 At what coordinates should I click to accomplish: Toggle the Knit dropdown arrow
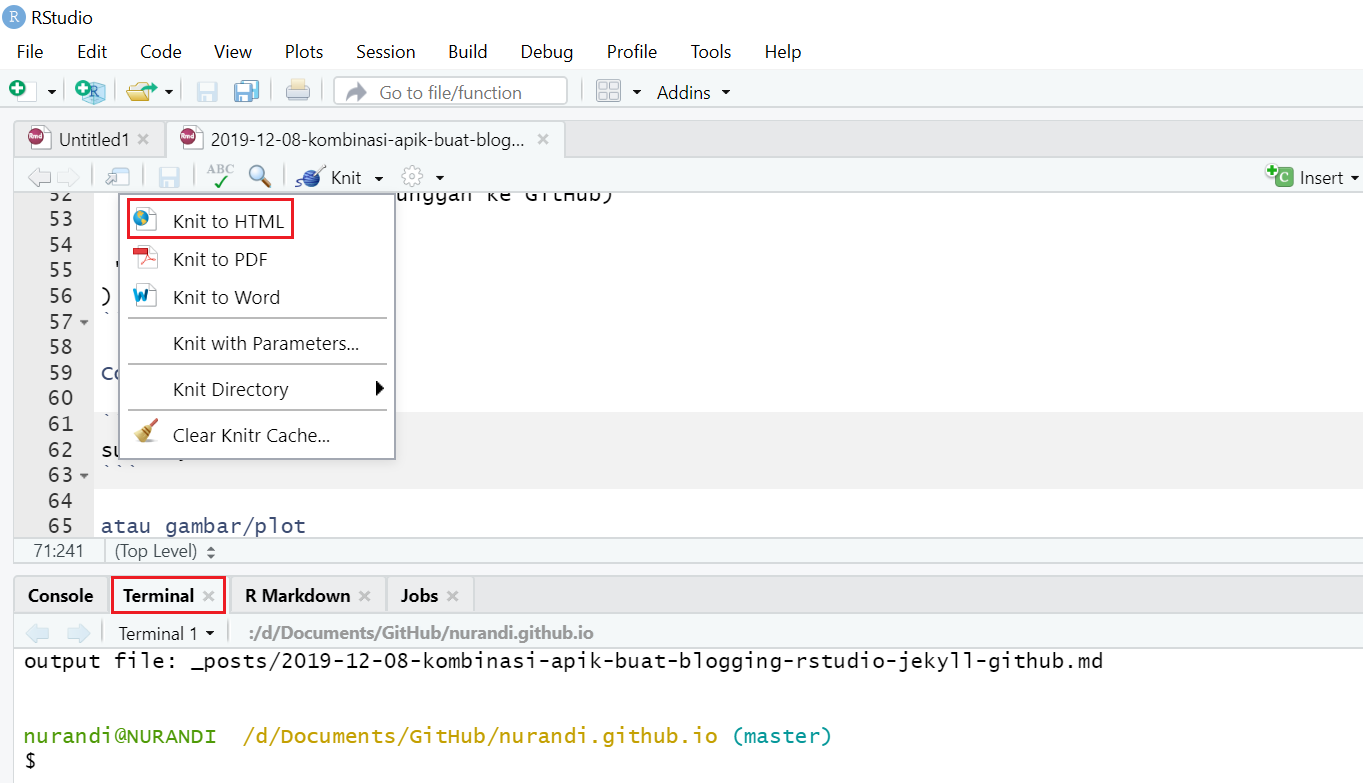(x=379, y=178)
